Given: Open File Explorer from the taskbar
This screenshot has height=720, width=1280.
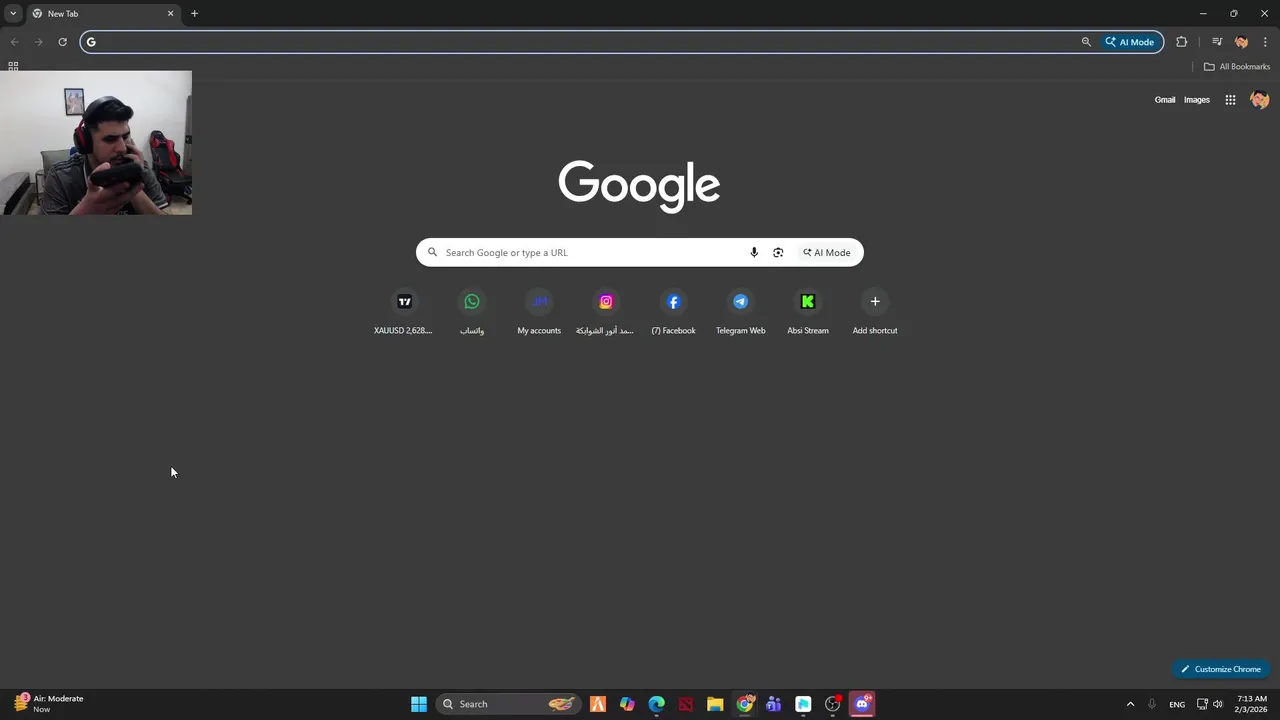Looking at the screenshot, I should click(715, 704).
